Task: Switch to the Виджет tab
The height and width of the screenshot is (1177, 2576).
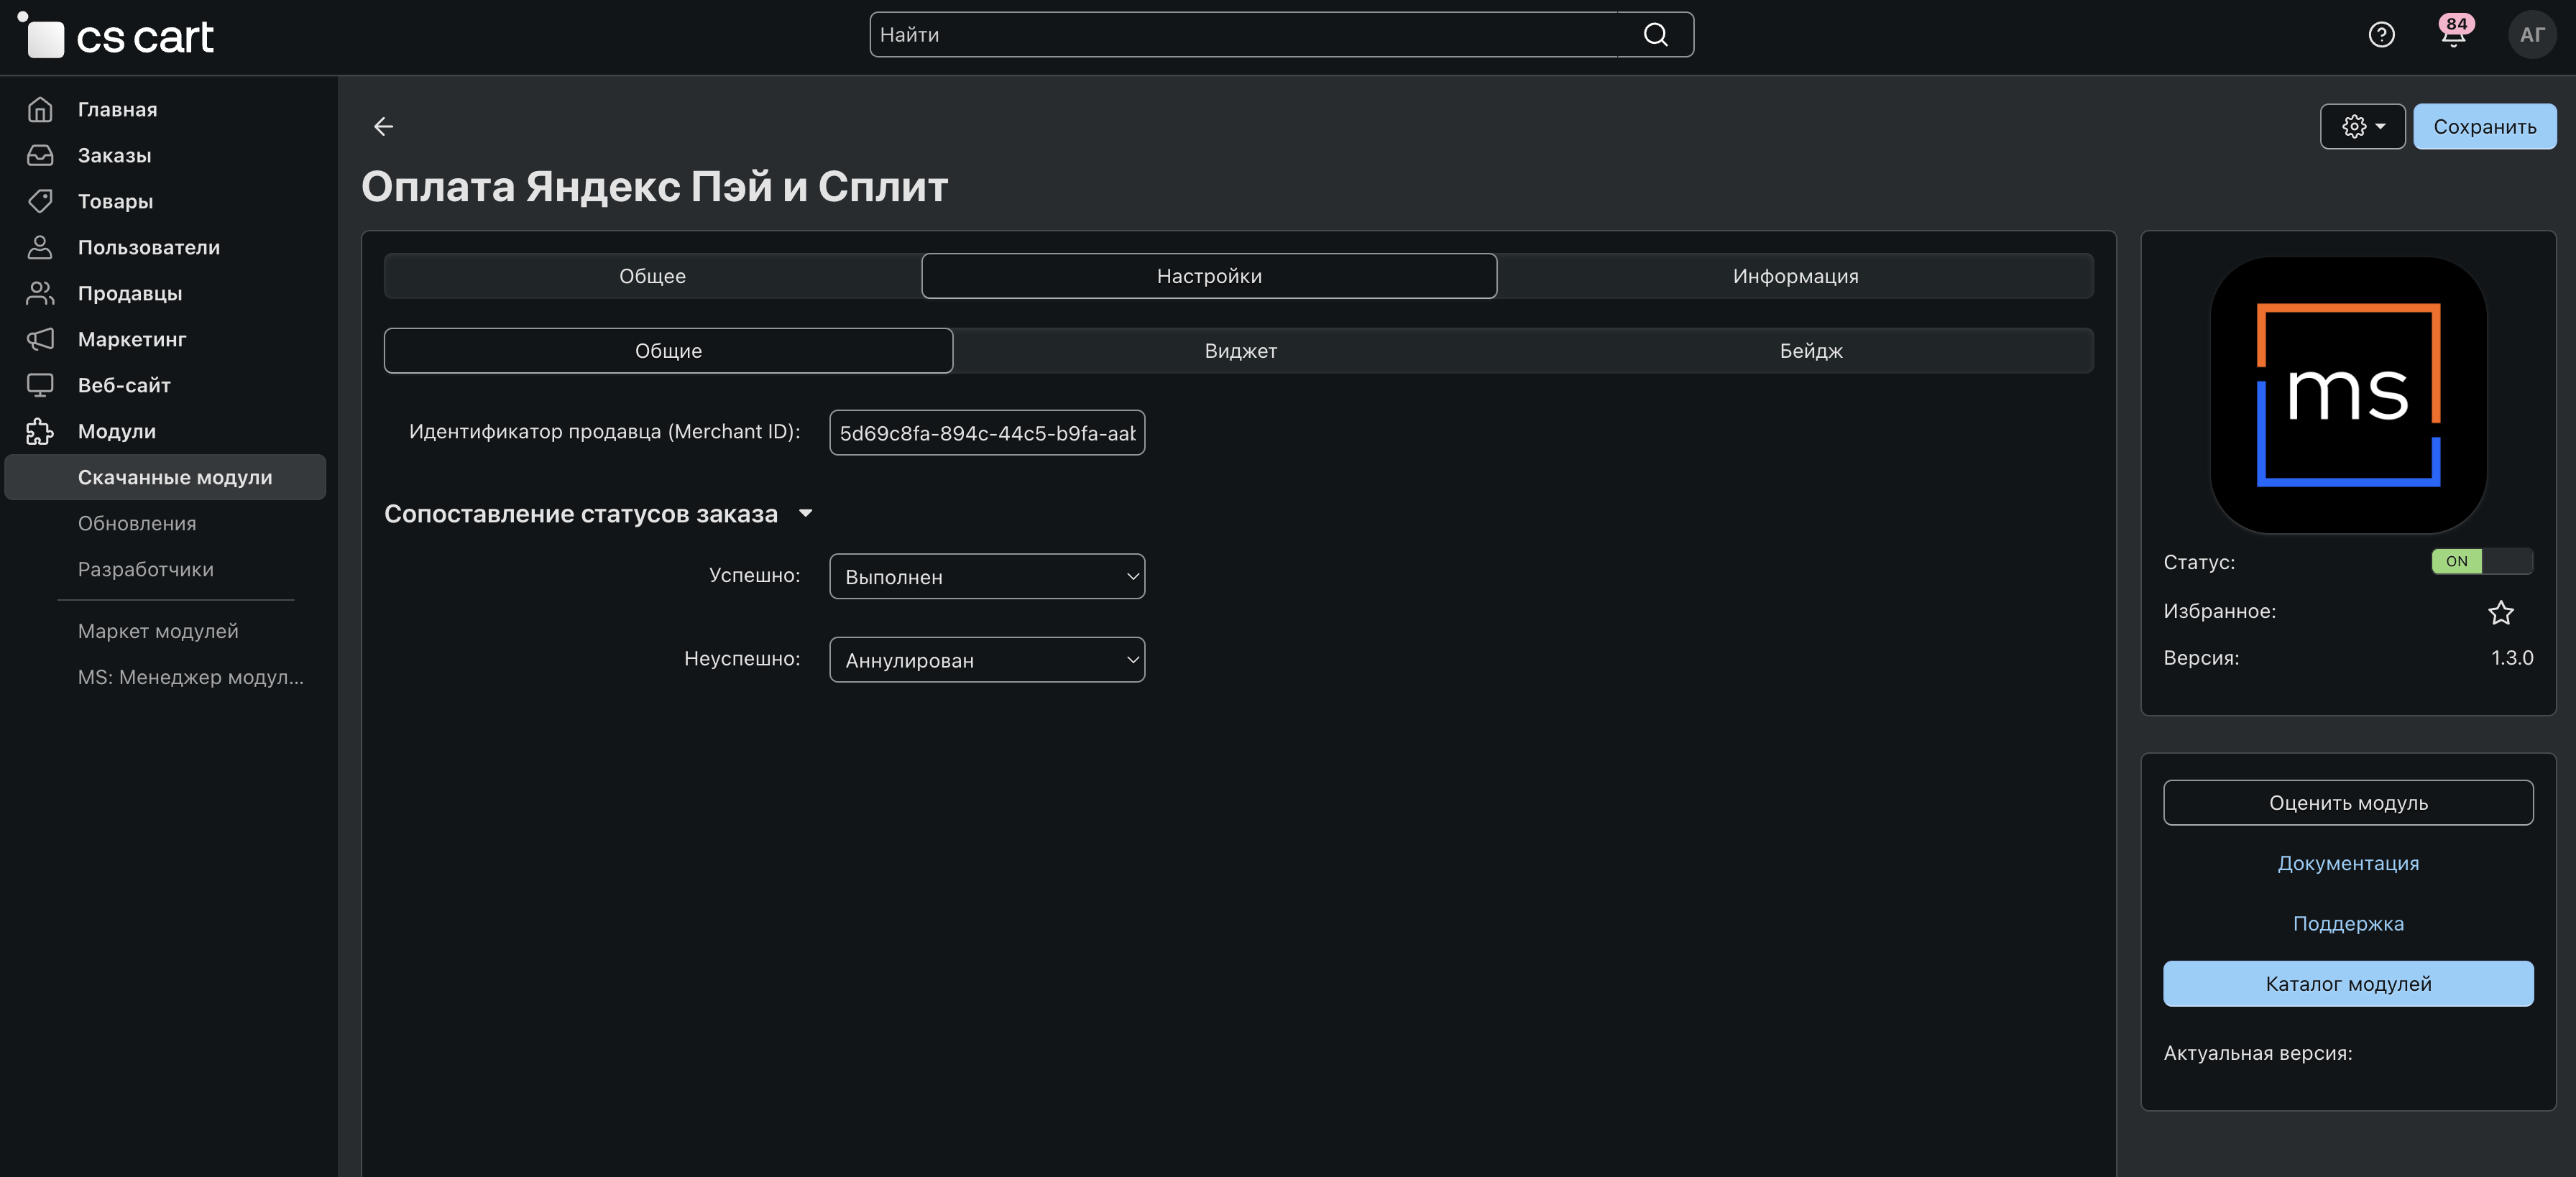Action: tap(1240, 351)
